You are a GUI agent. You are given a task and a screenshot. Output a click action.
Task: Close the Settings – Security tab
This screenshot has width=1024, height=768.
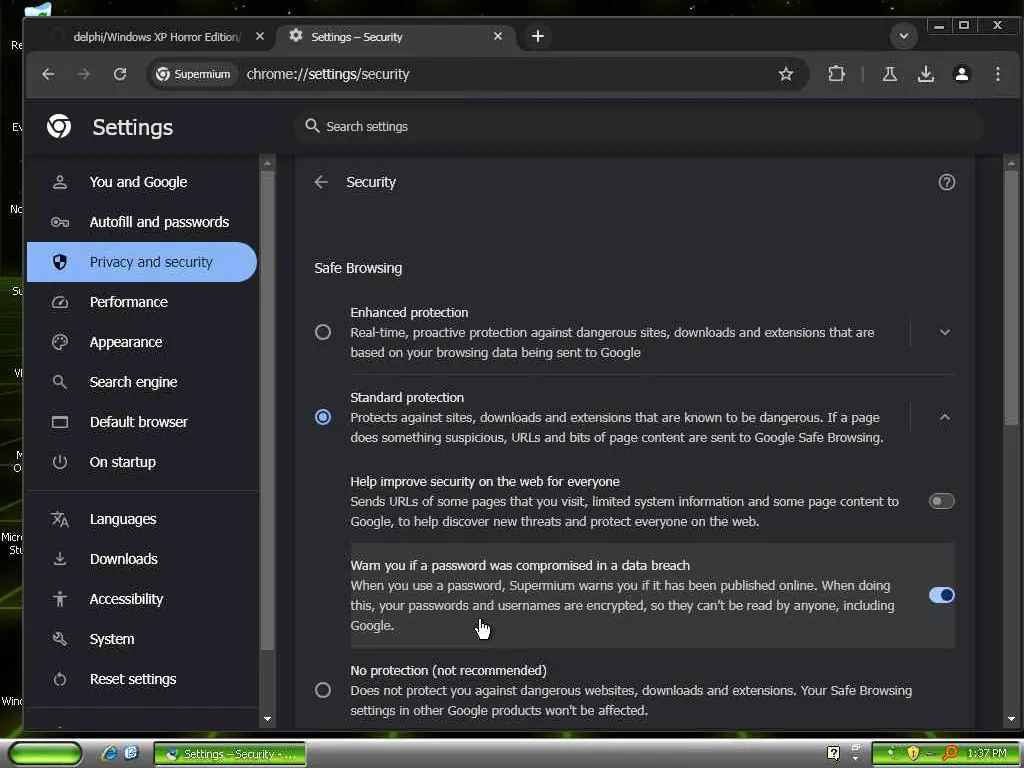click(498, 37)
